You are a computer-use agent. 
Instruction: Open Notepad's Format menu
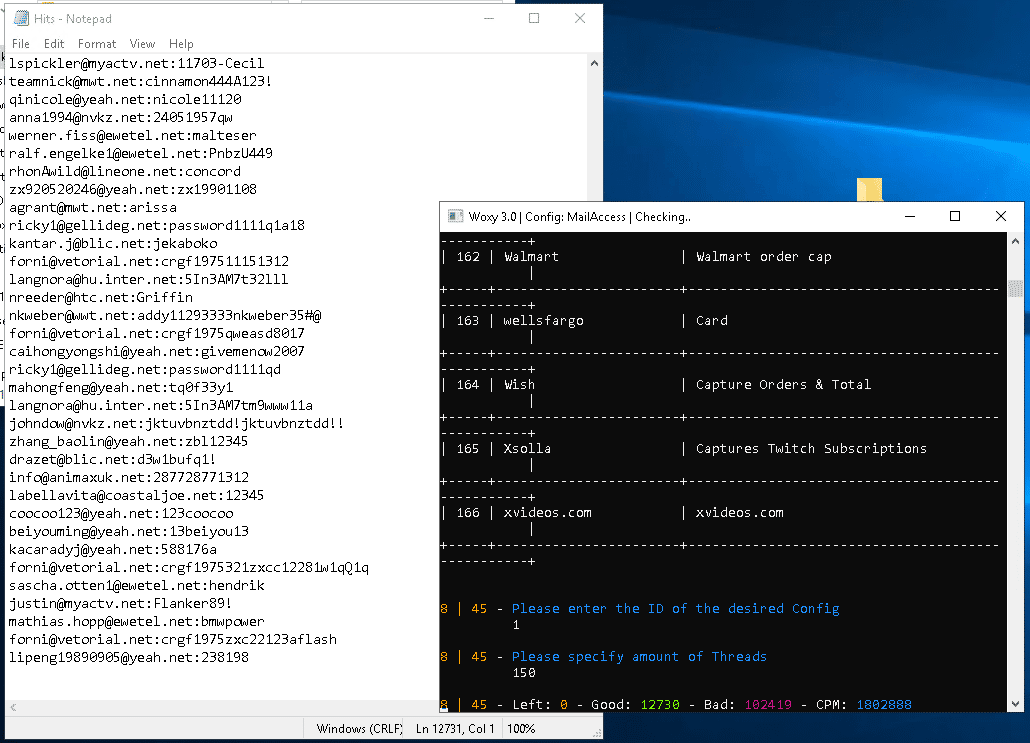click(x=97, y=44)
